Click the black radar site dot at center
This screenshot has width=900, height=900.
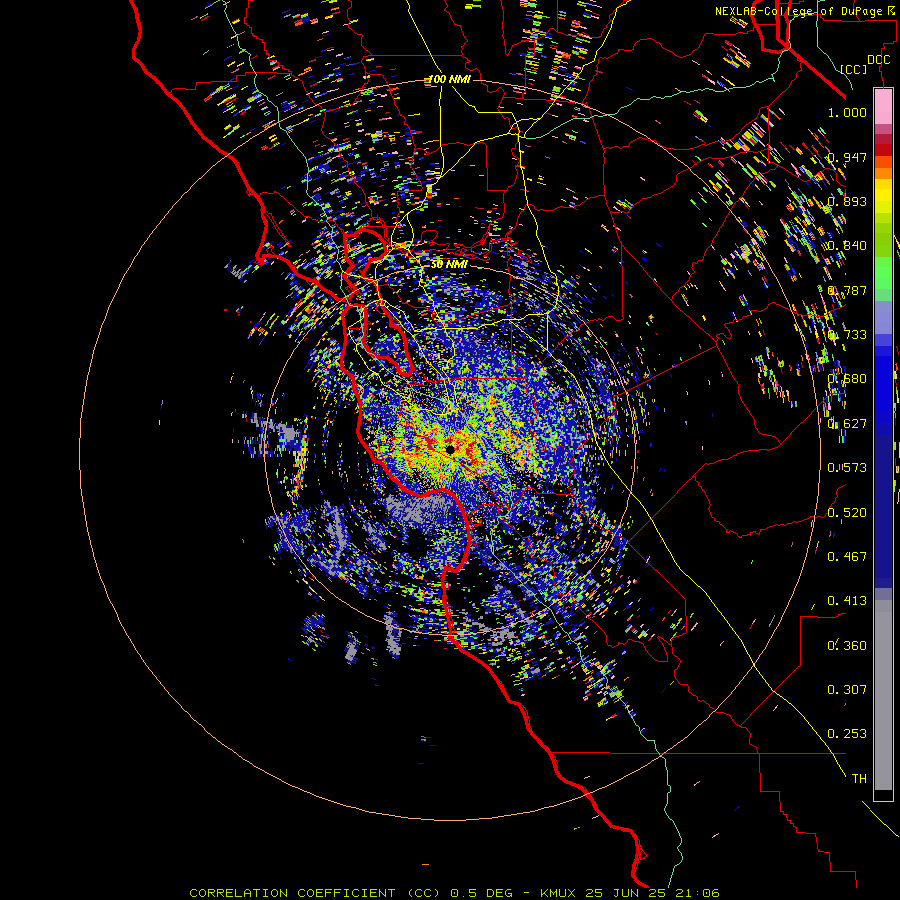coord(450,449)
